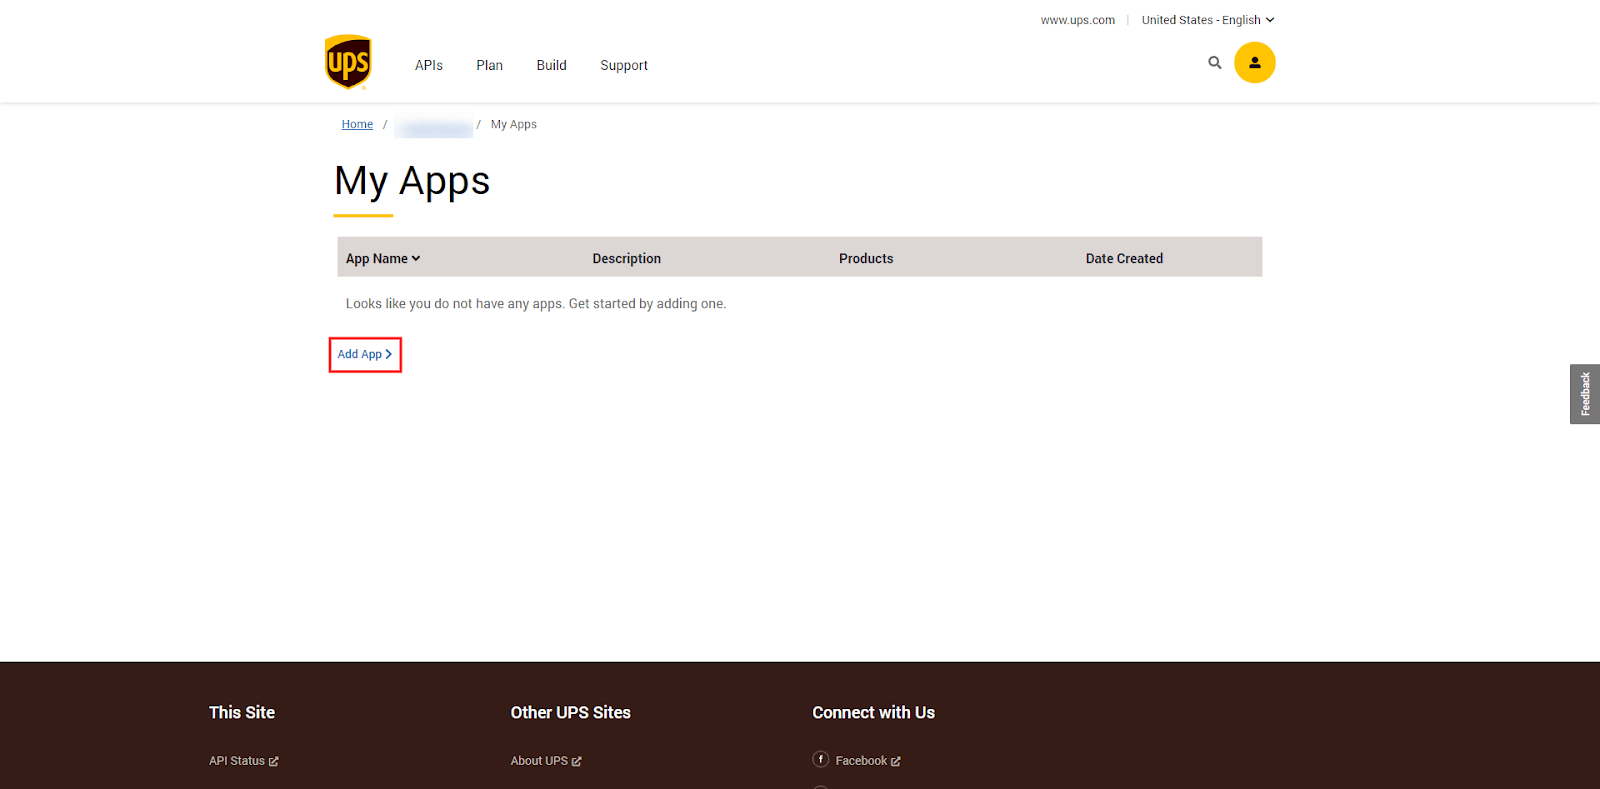Viewport: 1600px width, 789px height.
Task: Open About UPS footer link
Action: coord(546,761)
